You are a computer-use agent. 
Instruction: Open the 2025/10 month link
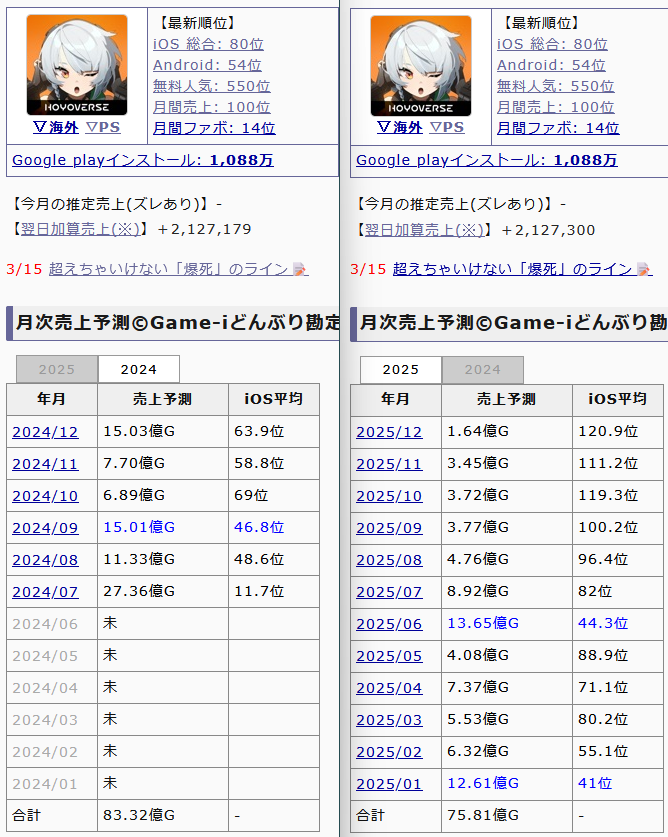[x=389, y=496]
